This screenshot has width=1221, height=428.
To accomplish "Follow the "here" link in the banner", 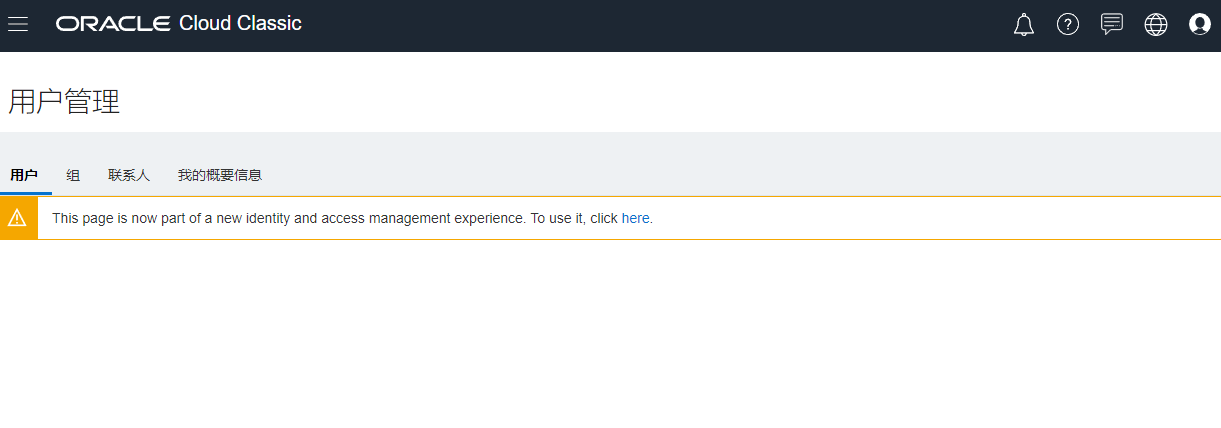I will point(635,218).
